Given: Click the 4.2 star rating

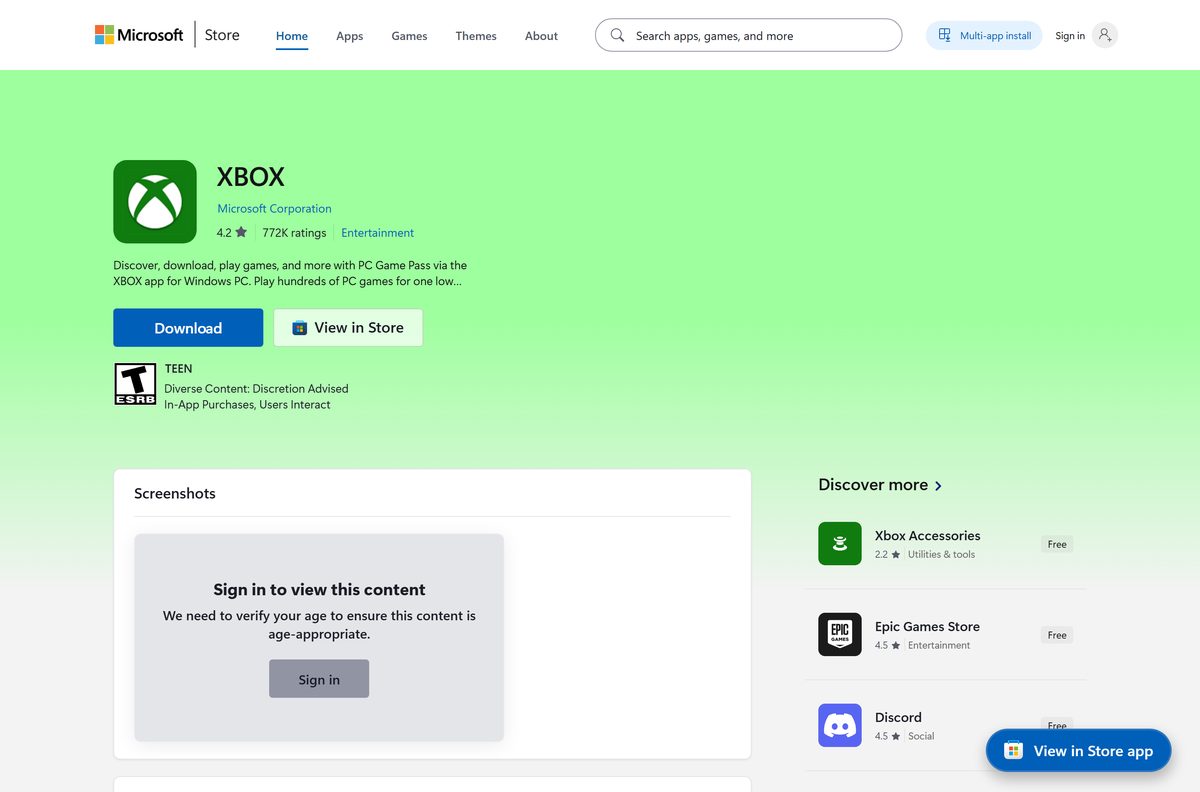Looking at the screenshot, I should [x=231, y=233].
